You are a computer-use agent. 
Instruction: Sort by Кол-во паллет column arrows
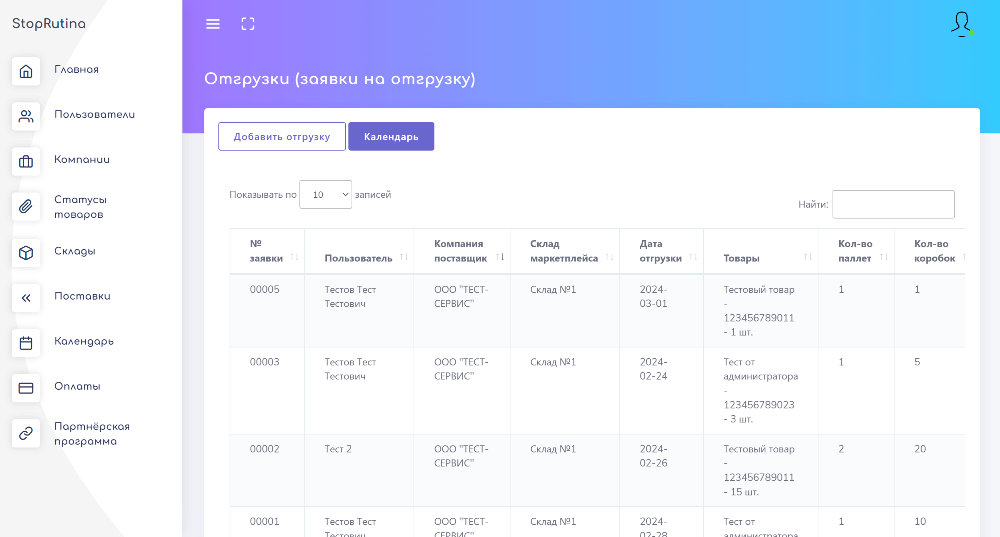(884, 257)
